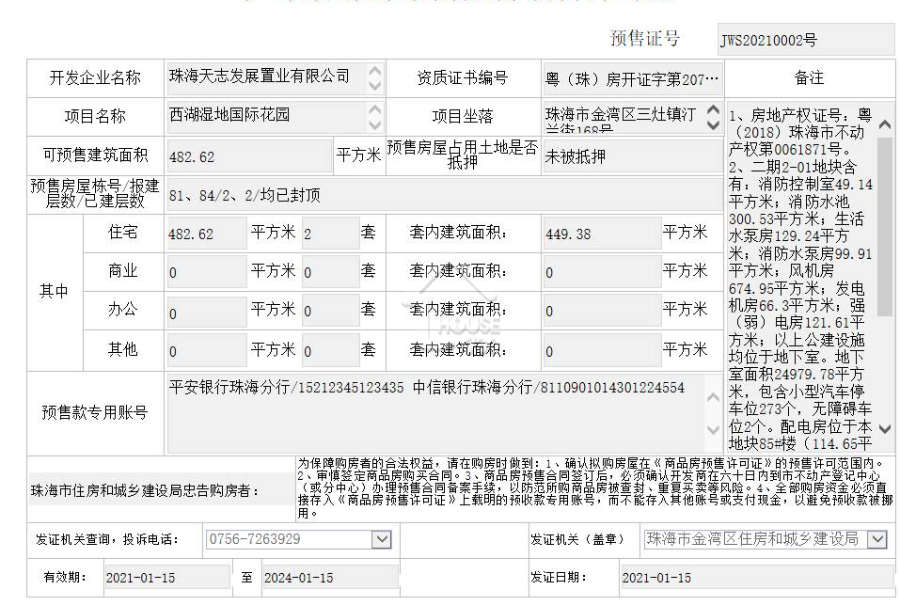Click down arrow in project name field
This screenshot has width=900, height=600.
375,125
